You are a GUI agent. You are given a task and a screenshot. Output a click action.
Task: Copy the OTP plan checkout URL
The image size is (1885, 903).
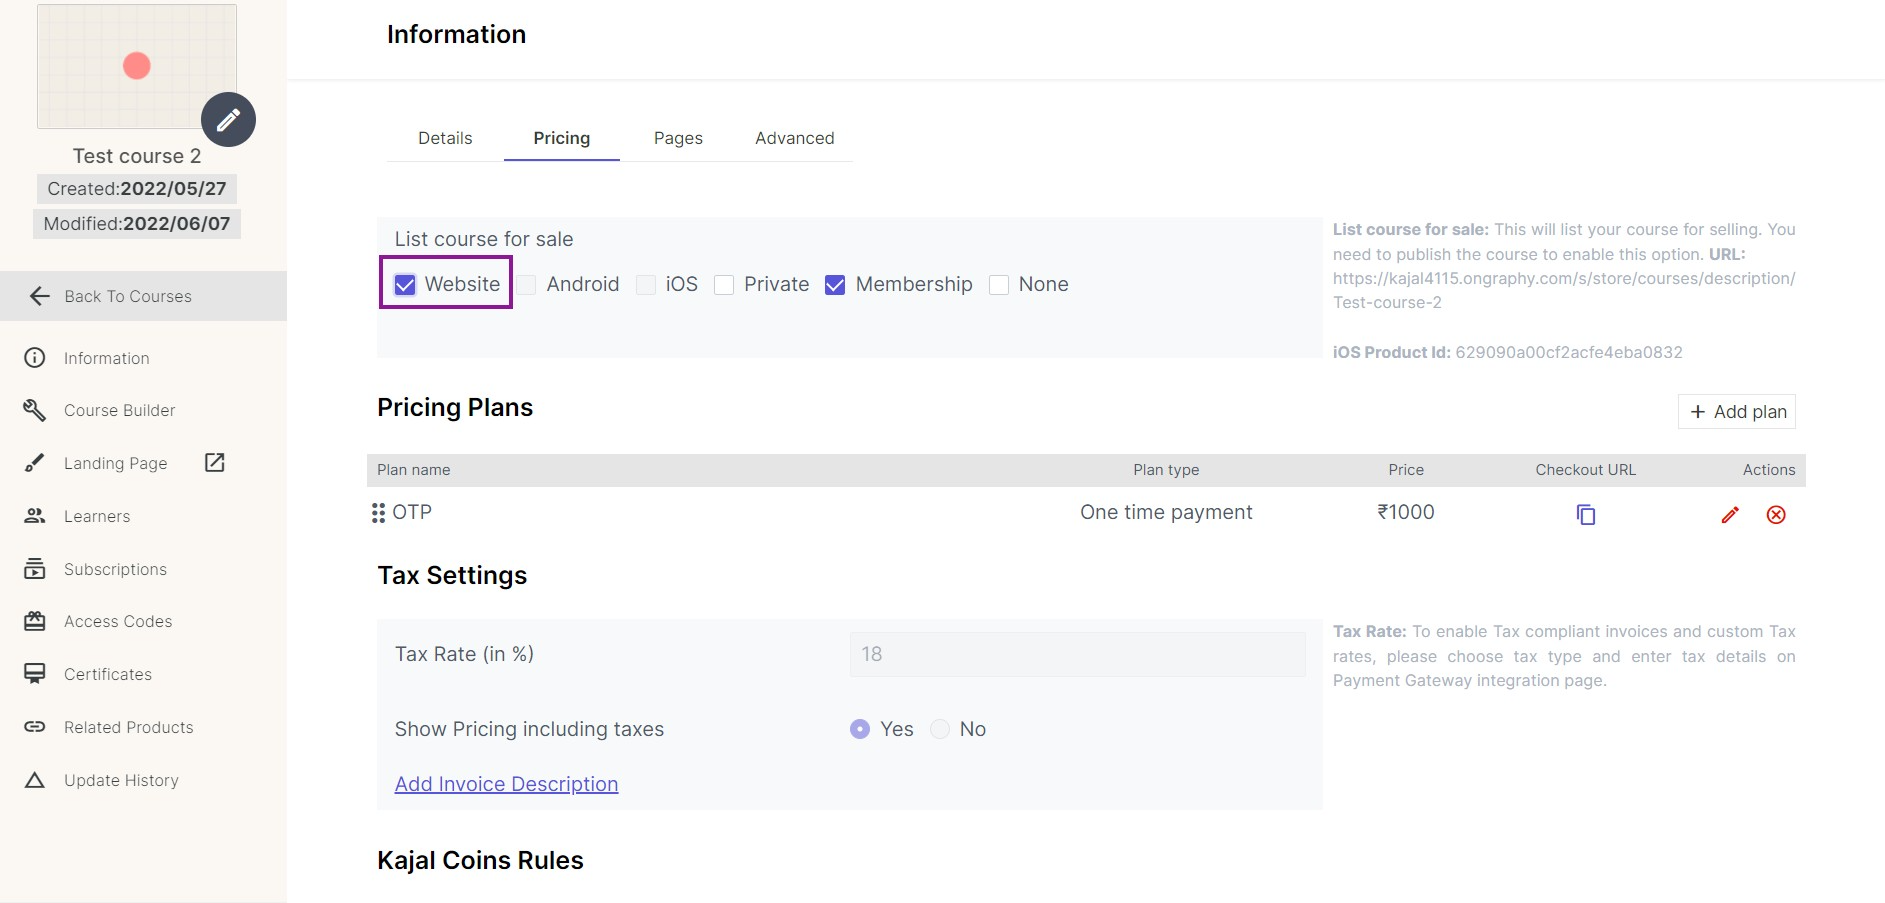click(x=1585, y=514)
